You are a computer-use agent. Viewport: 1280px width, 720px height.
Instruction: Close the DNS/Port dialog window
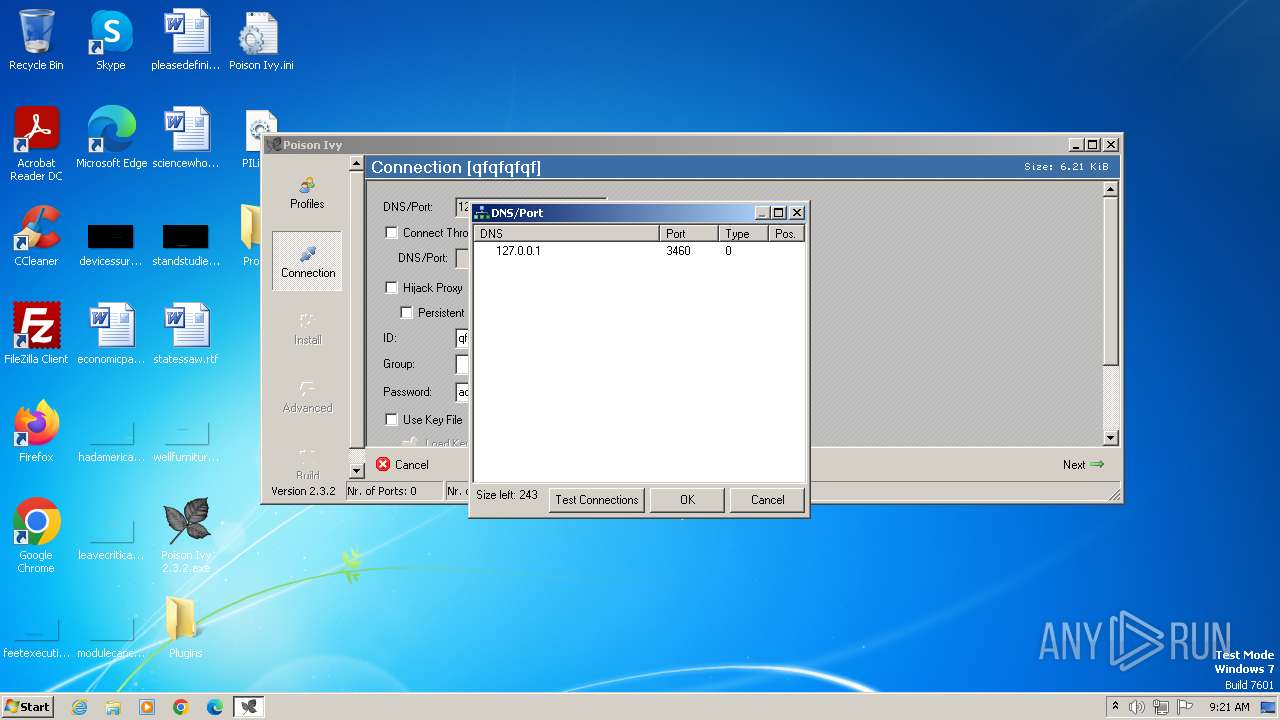click(797, 213)
